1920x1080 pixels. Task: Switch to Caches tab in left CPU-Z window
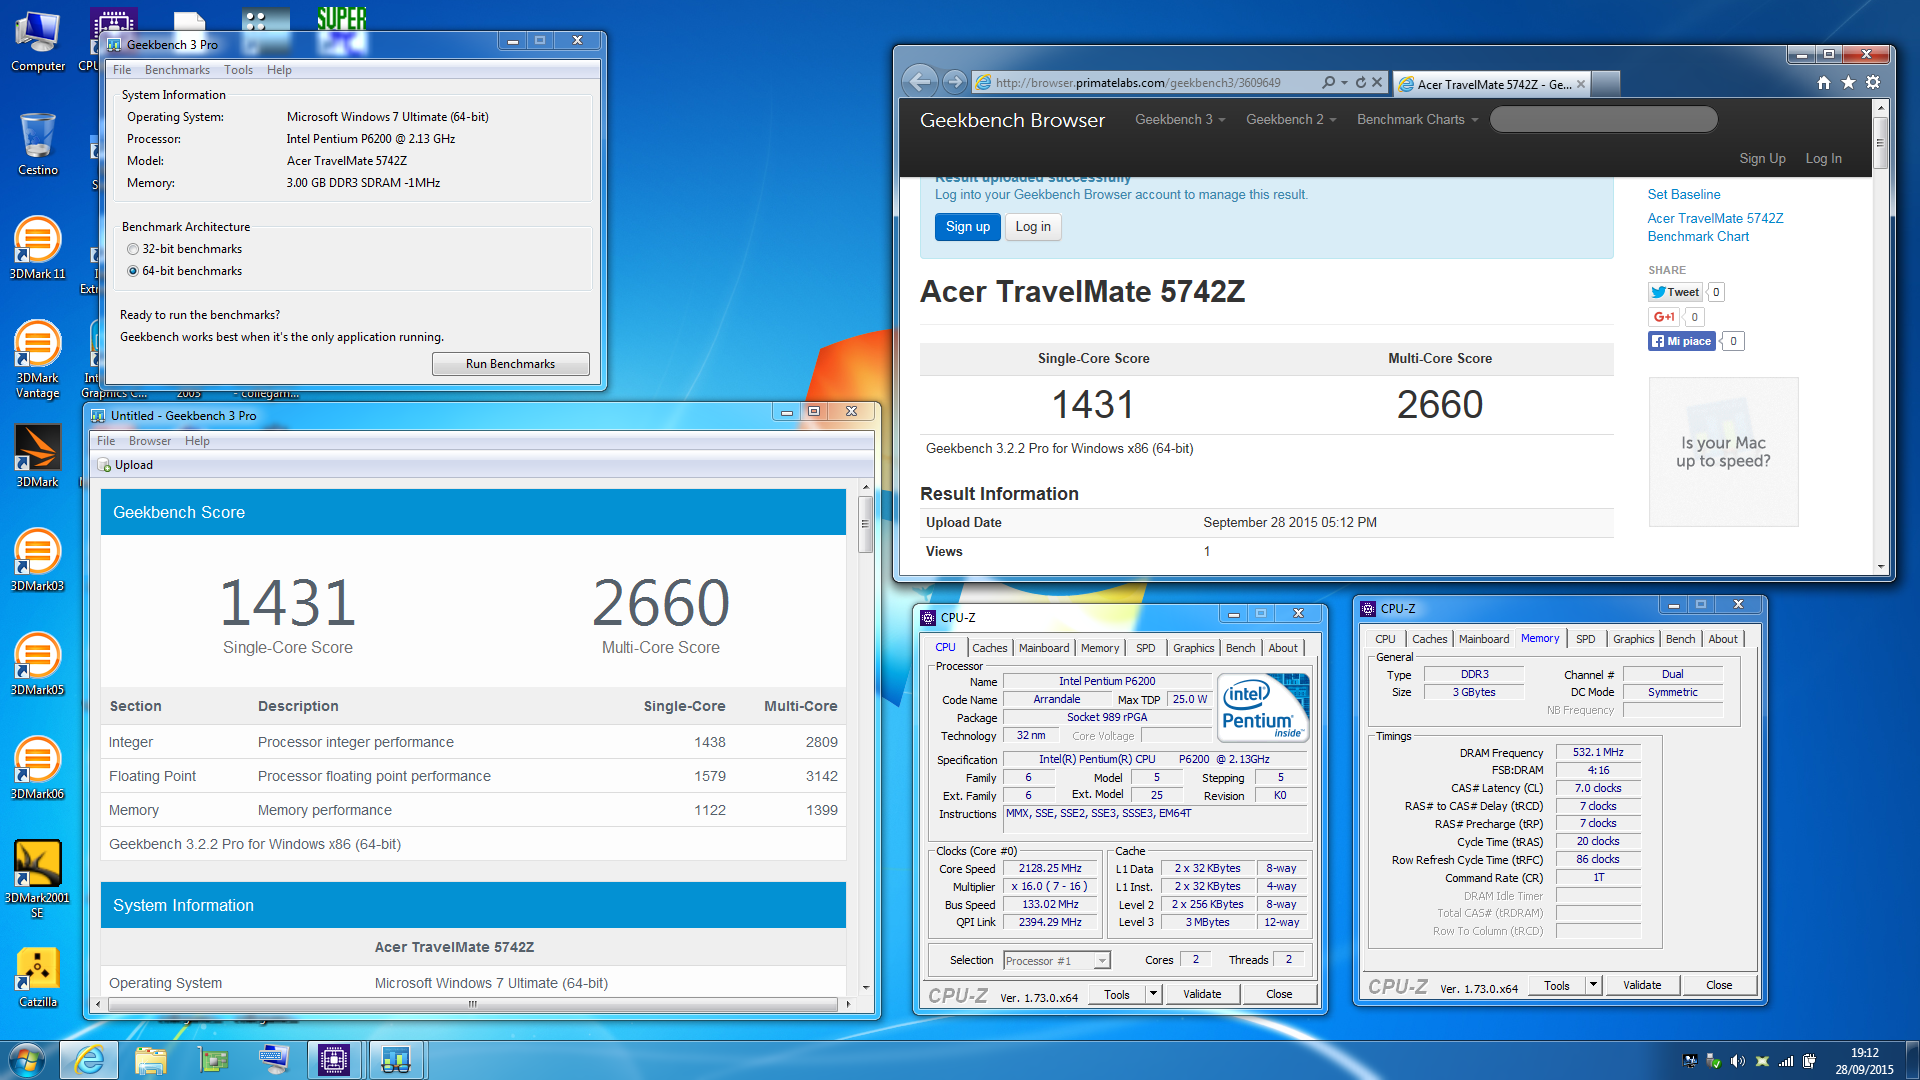[989, 648]
